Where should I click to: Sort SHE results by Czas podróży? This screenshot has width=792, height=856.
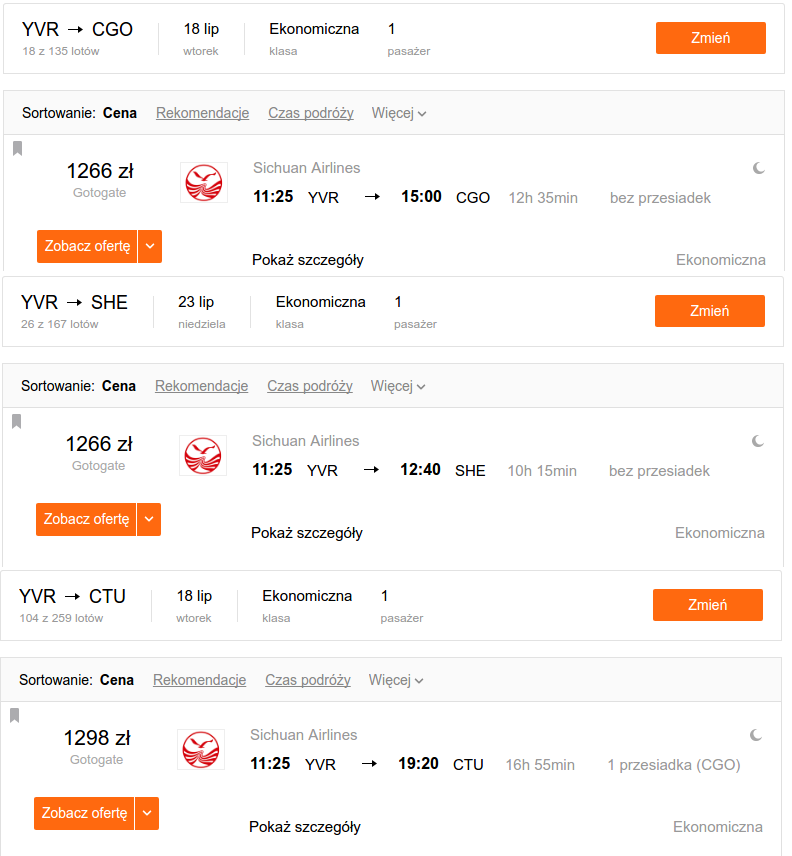(309, 386)
